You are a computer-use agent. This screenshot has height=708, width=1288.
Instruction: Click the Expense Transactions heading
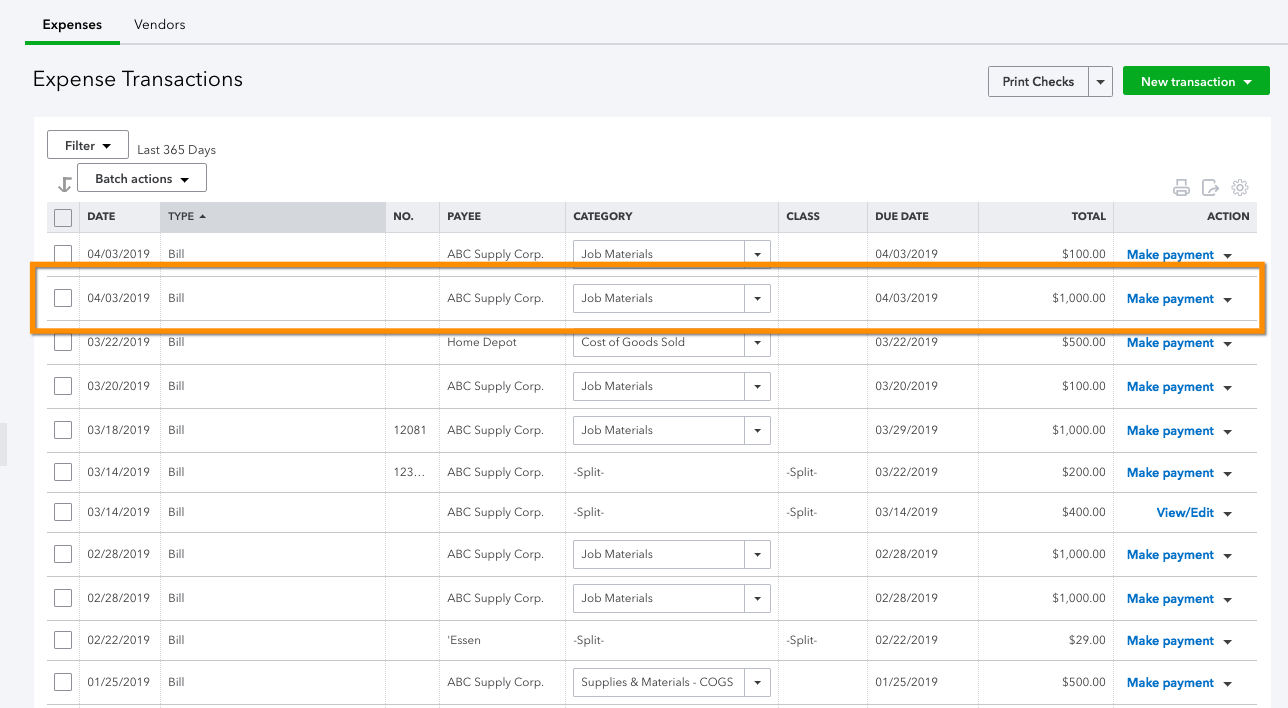(138, 79)
